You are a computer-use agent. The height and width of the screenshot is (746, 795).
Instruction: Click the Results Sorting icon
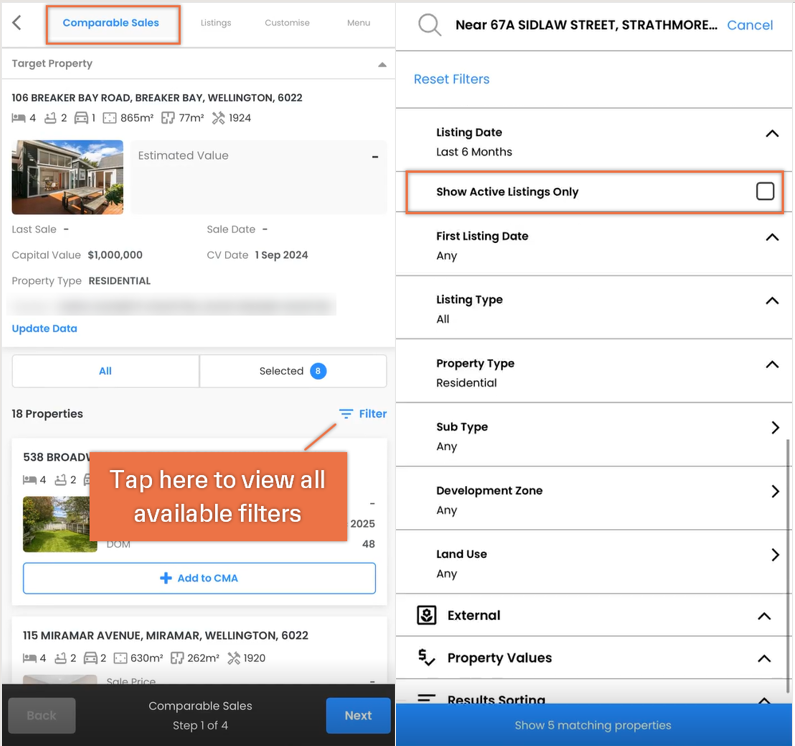click(x=426, y=698)
